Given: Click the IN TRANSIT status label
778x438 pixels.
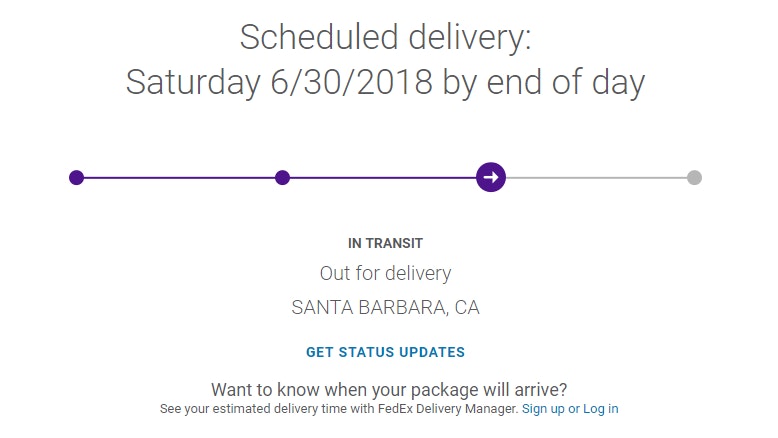Looking at the screenshot, I should (385, 243).
